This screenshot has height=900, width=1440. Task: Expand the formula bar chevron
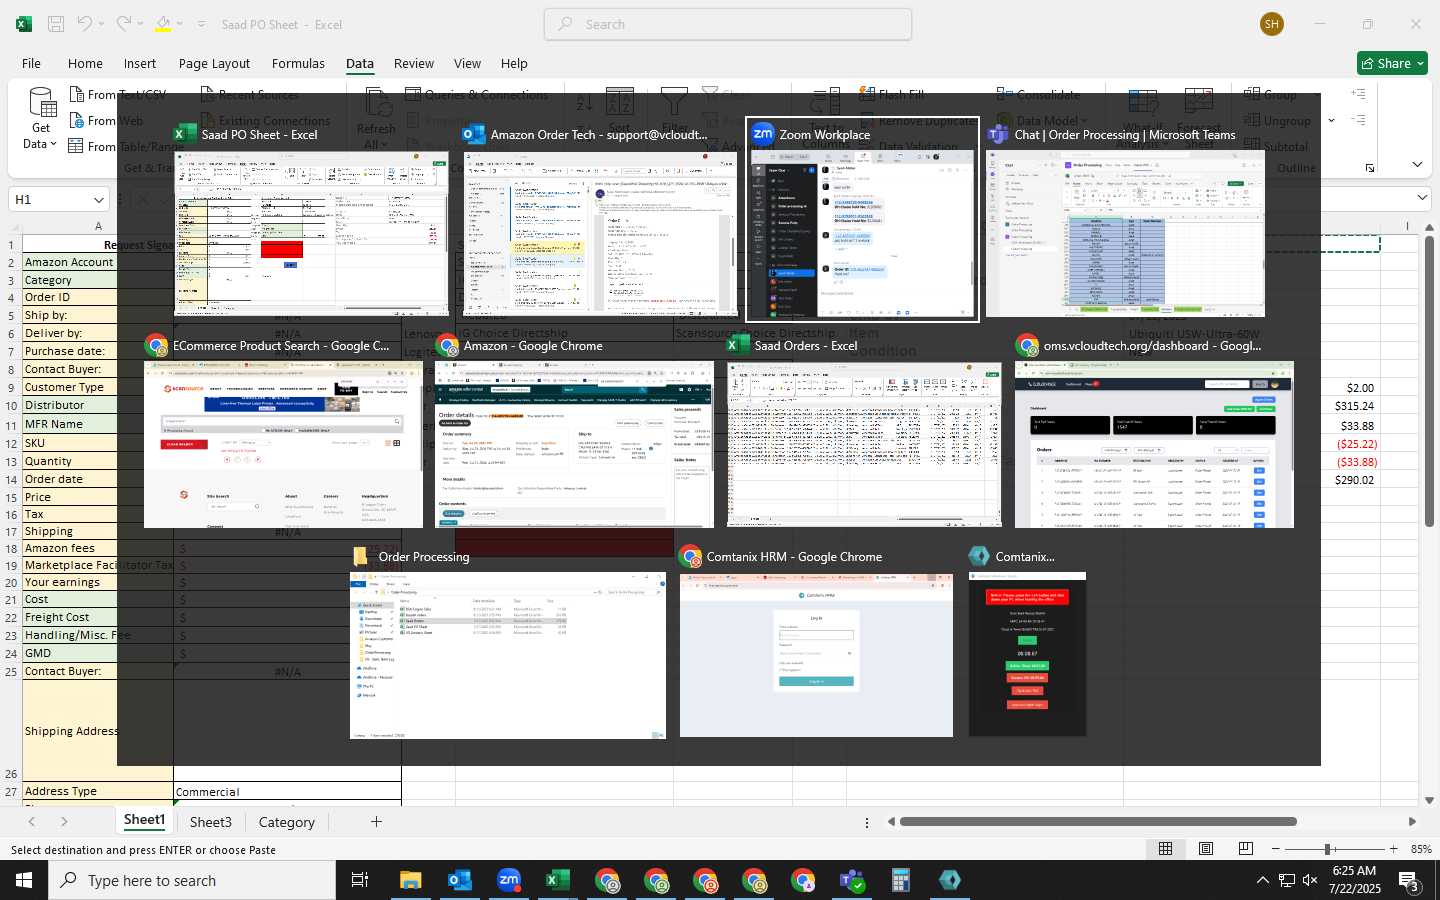[x=1423, y=198]
